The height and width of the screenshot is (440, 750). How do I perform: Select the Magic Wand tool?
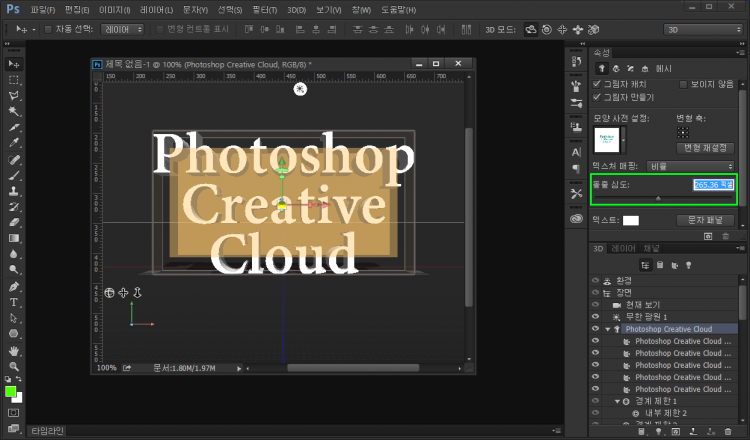(x=15, y=111)
